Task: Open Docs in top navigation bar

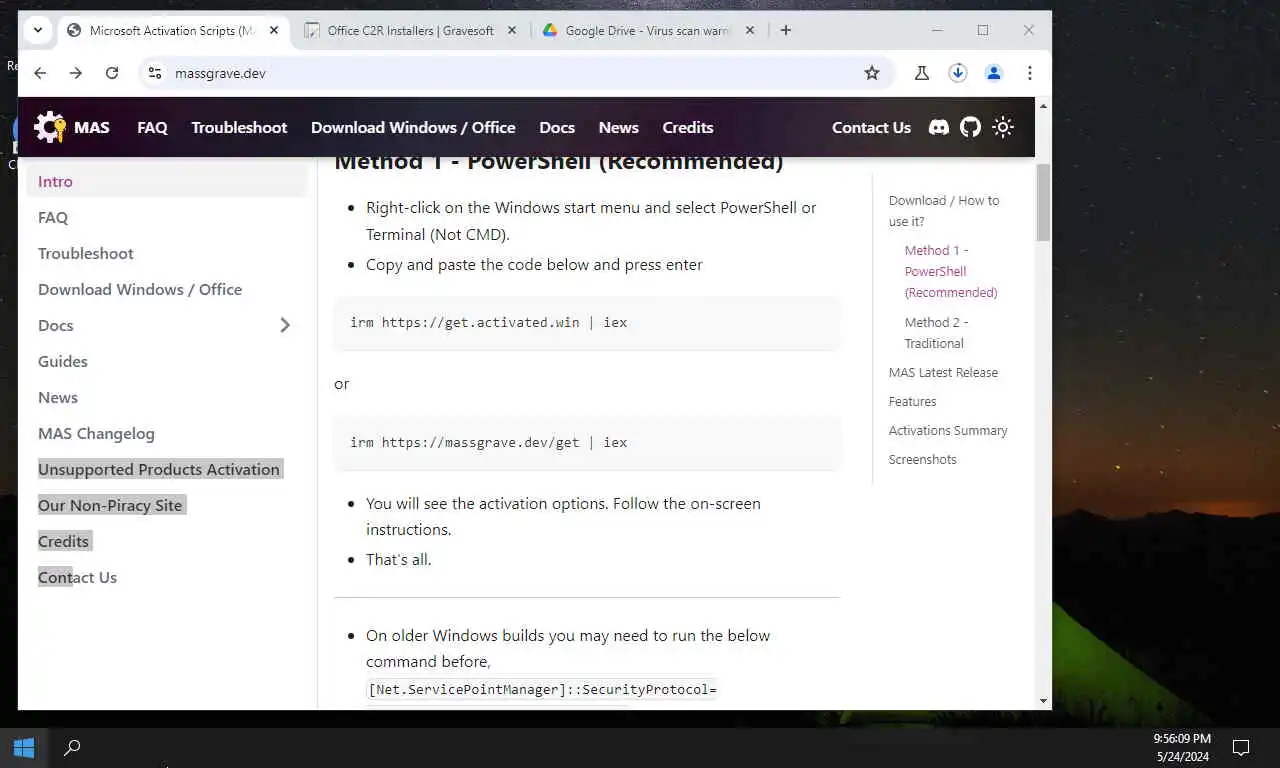Action: click(x=557, y=127)
